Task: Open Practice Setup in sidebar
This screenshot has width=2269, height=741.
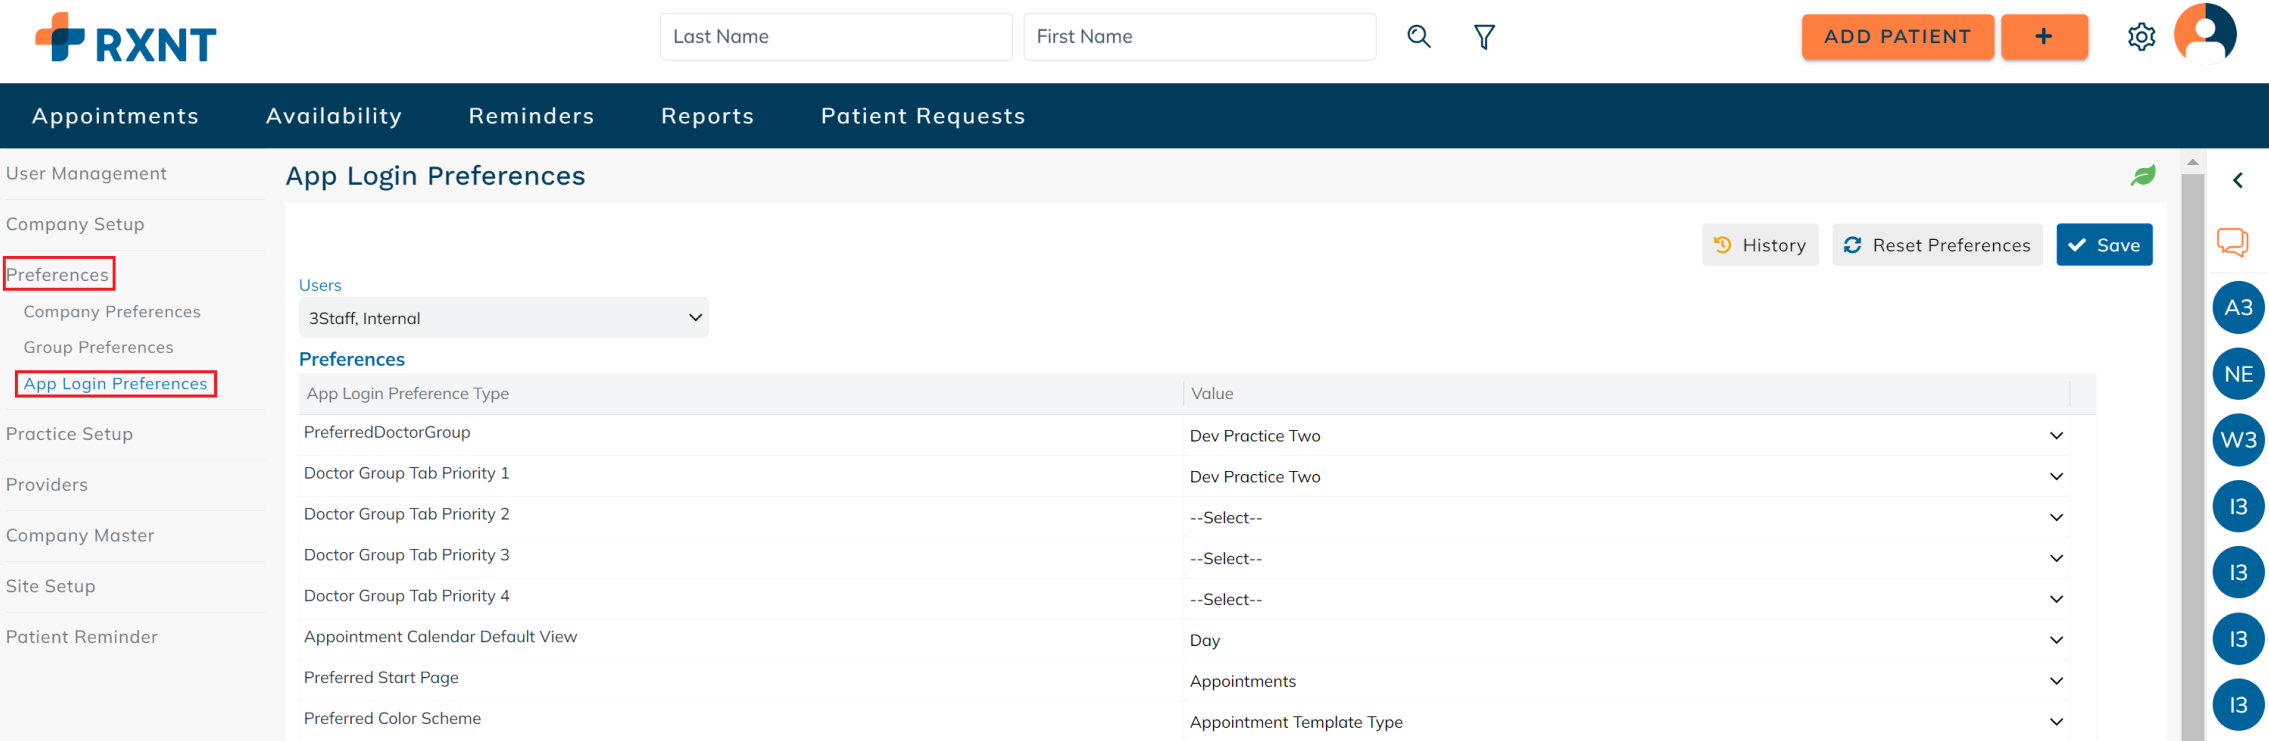Action: [x=69, y=434]
